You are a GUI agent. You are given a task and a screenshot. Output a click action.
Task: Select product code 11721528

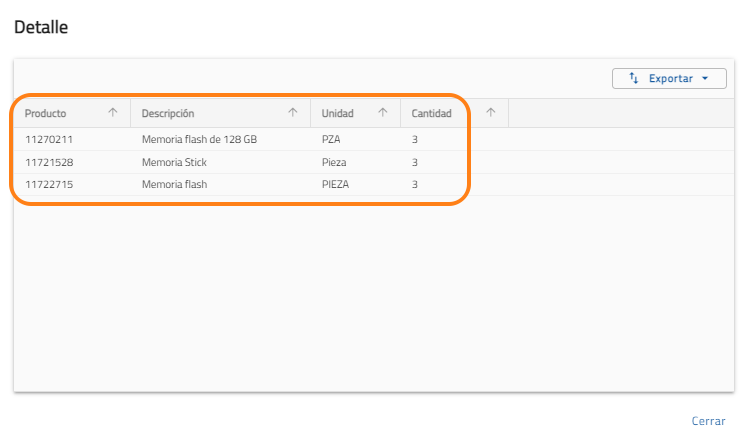pyautogui.click(x=49, y=162)
